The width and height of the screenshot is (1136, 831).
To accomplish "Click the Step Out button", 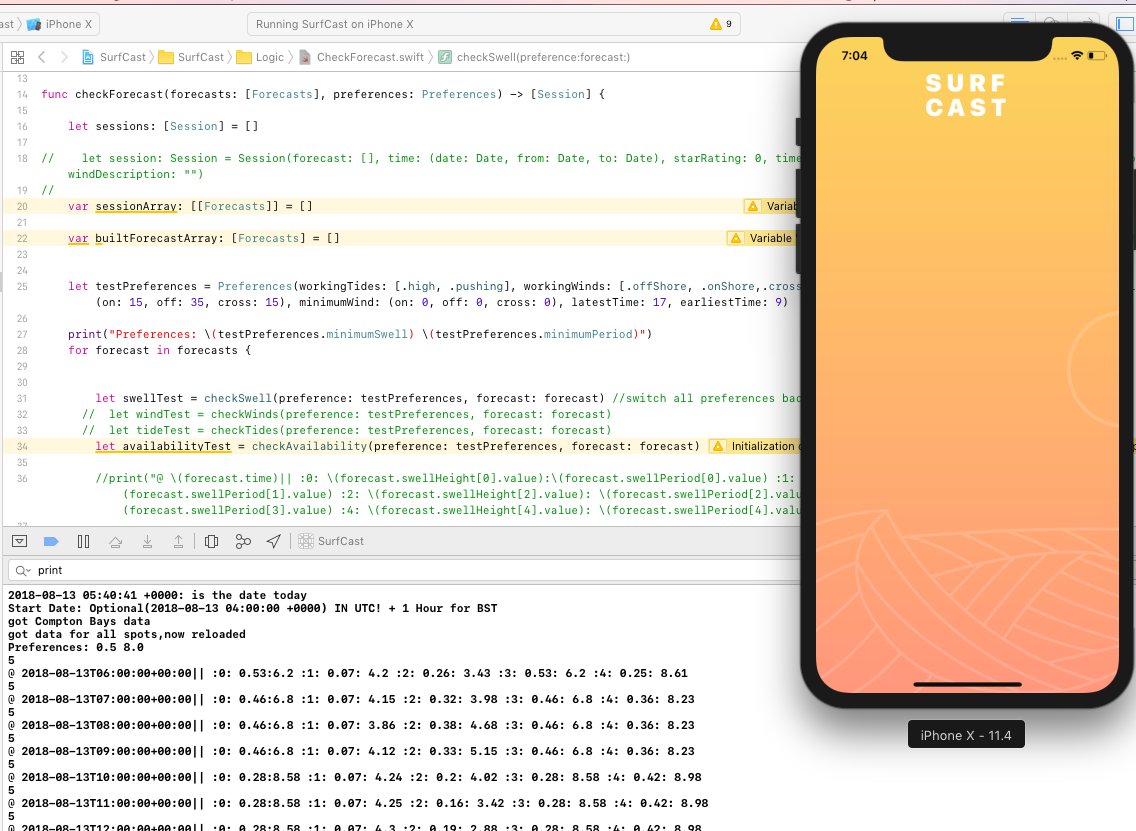I will pyautogui.click(x=178, y=541).
